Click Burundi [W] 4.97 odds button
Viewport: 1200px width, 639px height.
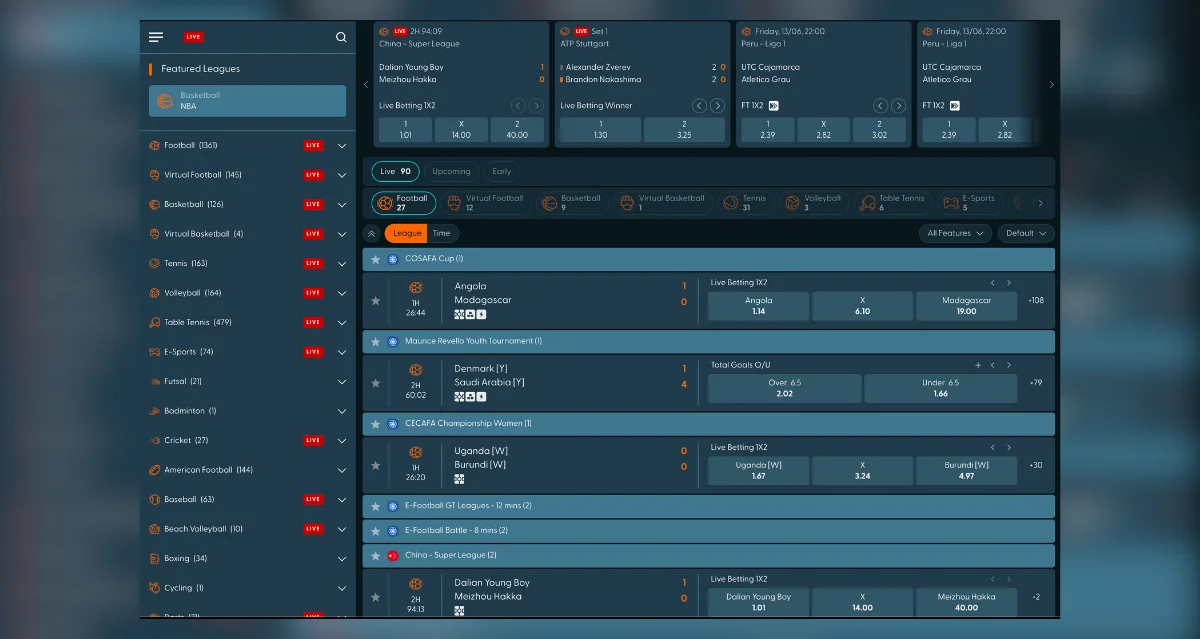[966, 470]
